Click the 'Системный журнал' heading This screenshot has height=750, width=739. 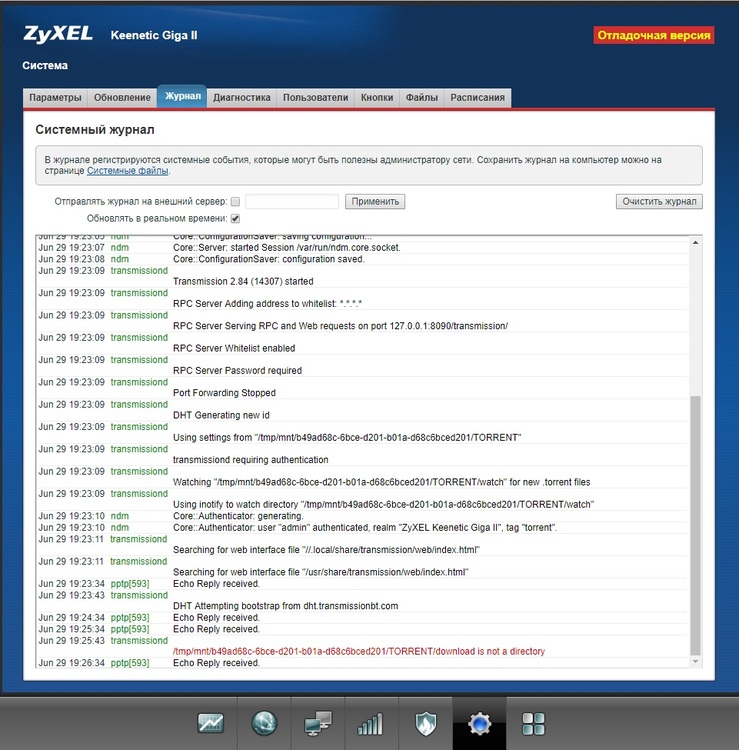click(95, 130)
